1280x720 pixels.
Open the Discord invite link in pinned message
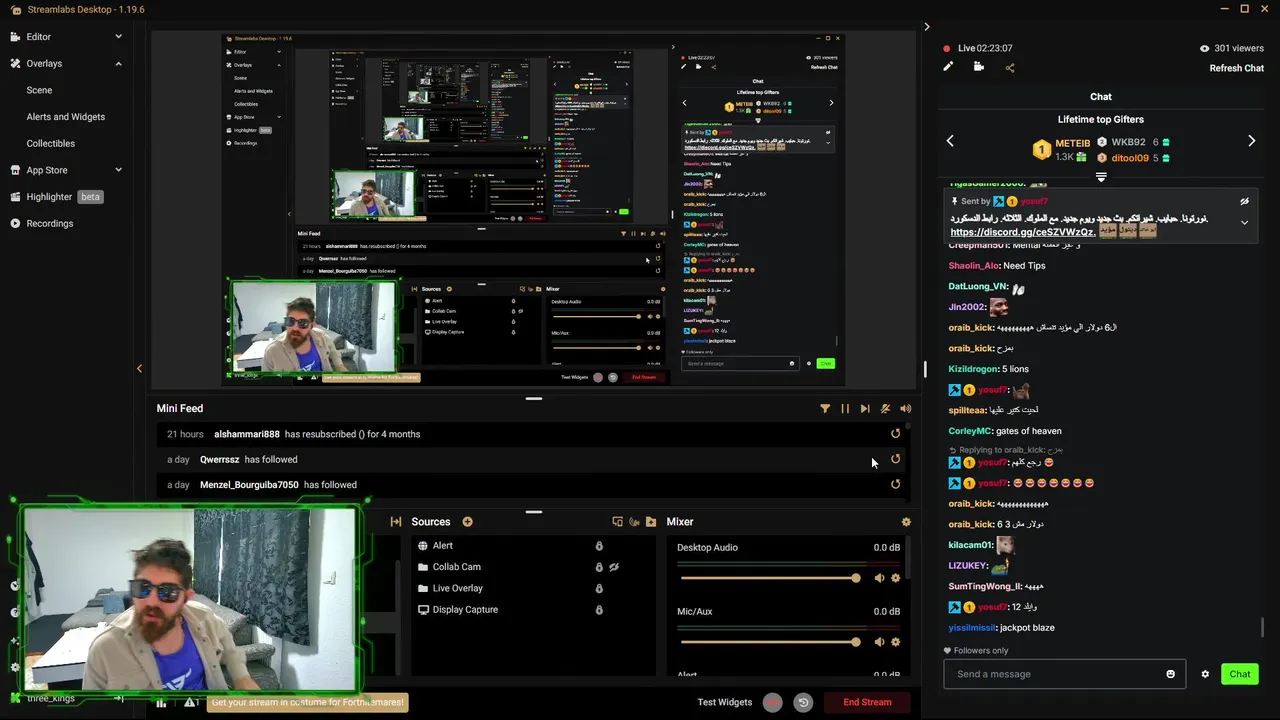(x=1022, y=232)
